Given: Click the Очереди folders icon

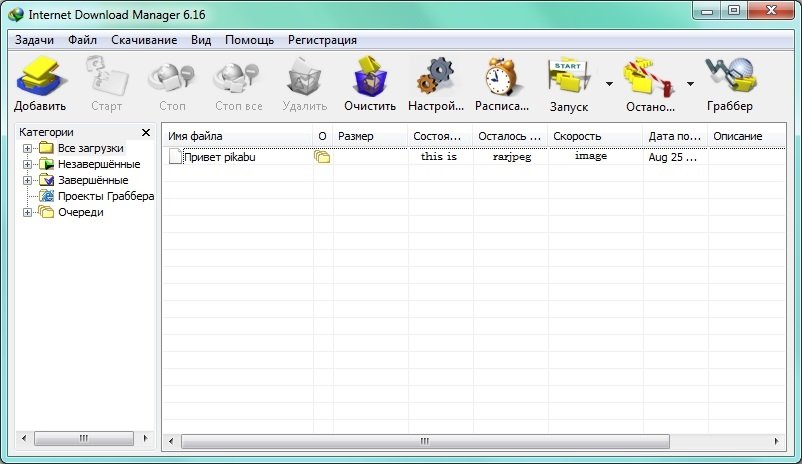Looking at the screenshot, I should [x=46, y=212].
